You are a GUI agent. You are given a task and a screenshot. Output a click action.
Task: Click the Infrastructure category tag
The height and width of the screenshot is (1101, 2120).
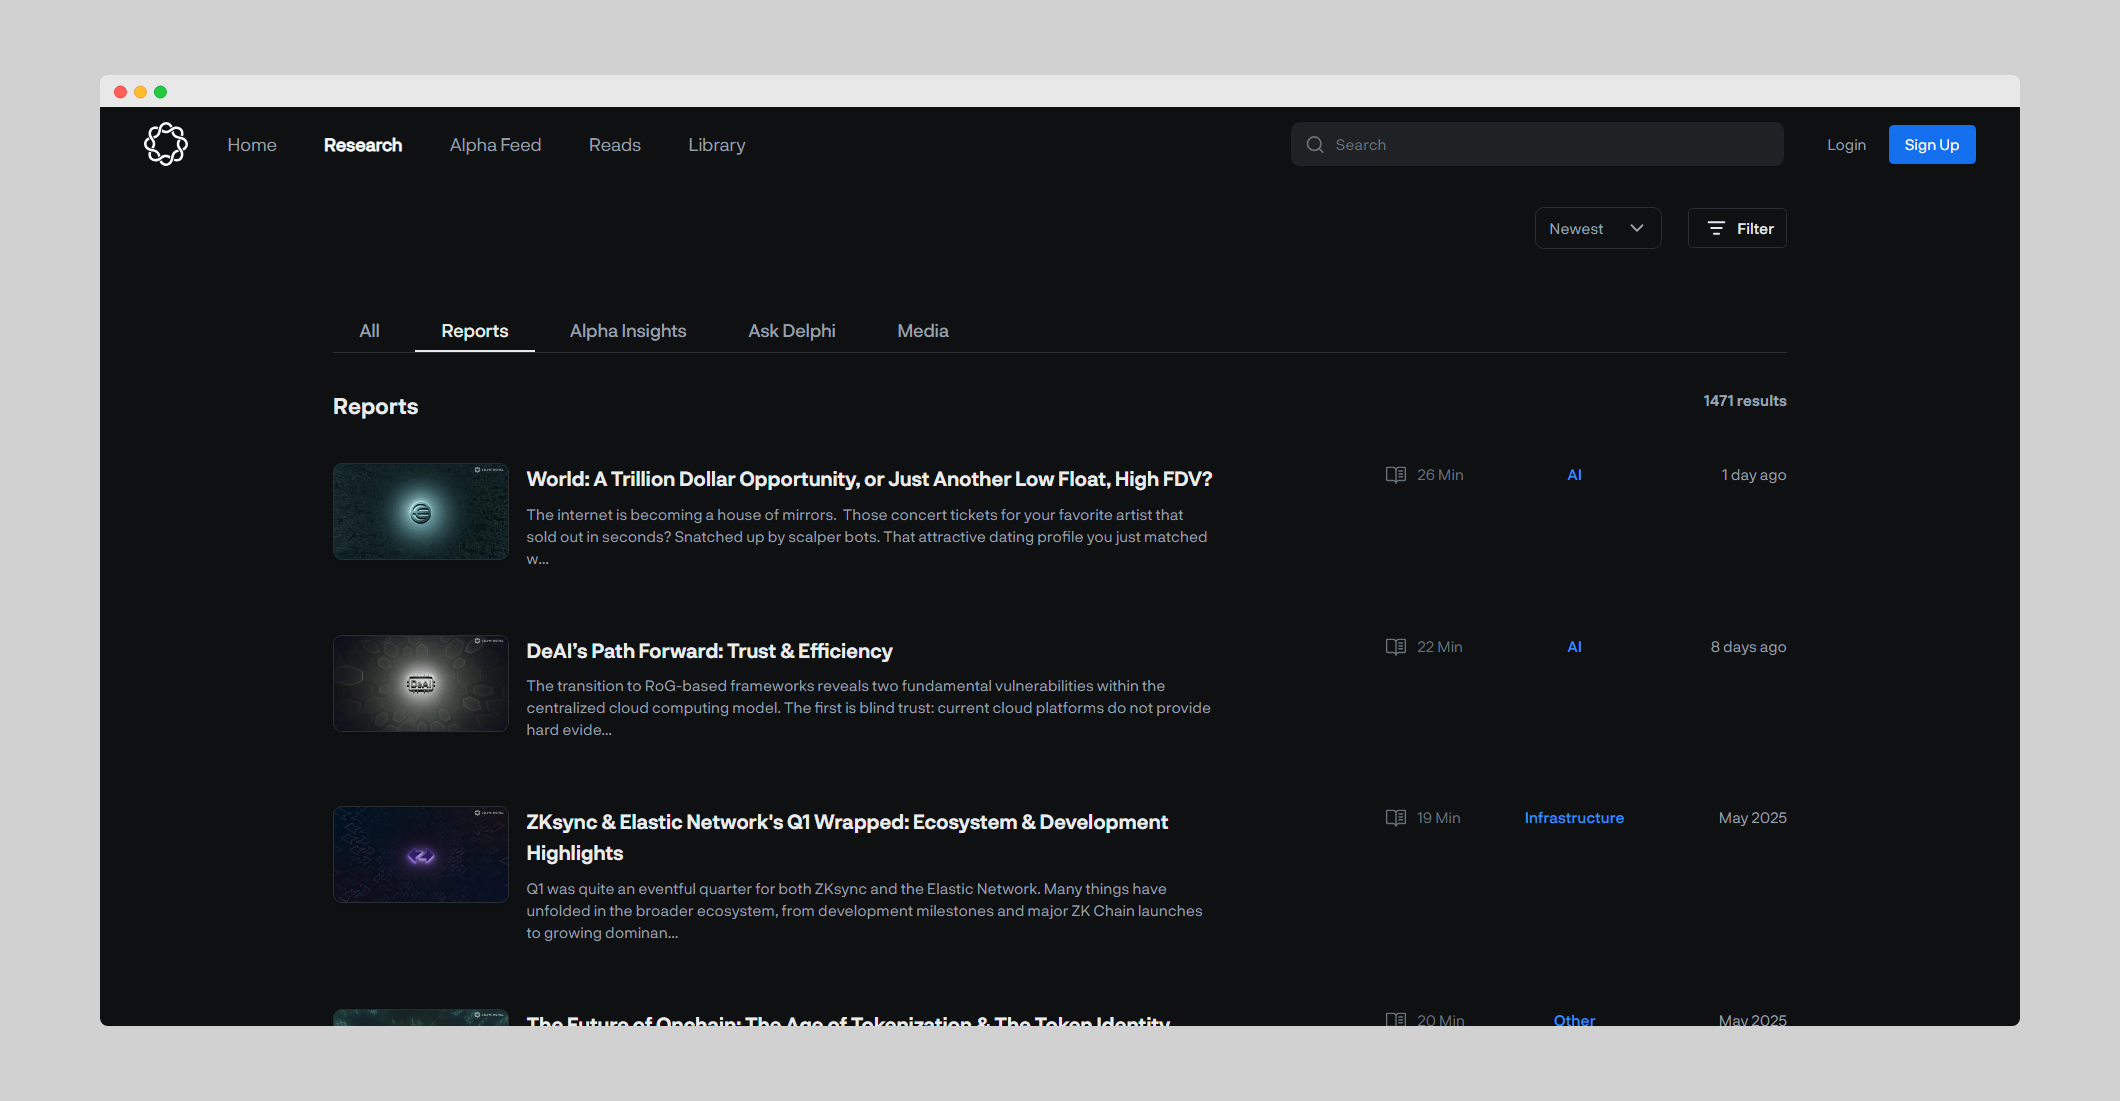click(x=1574, y=818)
